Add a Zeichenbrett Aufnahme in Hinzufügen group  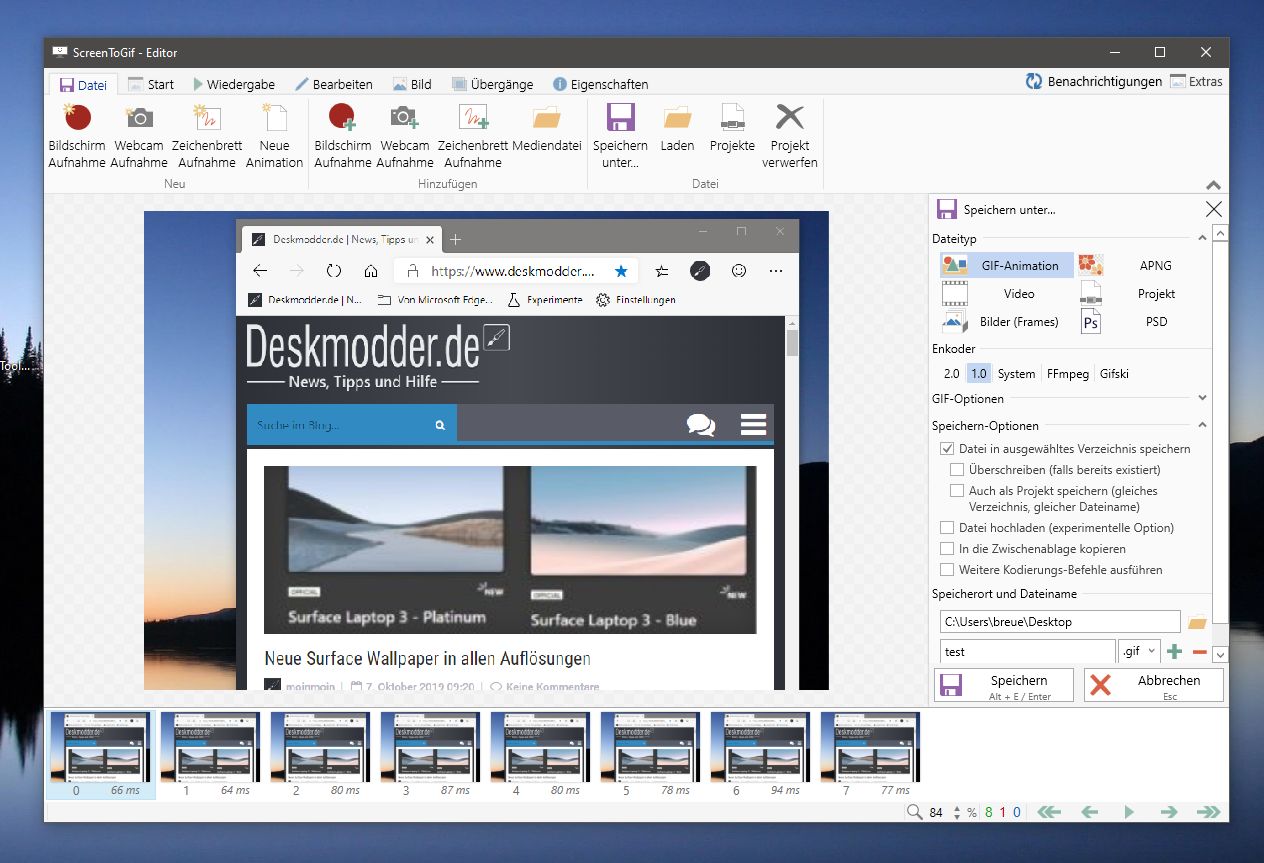click(473, 136)
